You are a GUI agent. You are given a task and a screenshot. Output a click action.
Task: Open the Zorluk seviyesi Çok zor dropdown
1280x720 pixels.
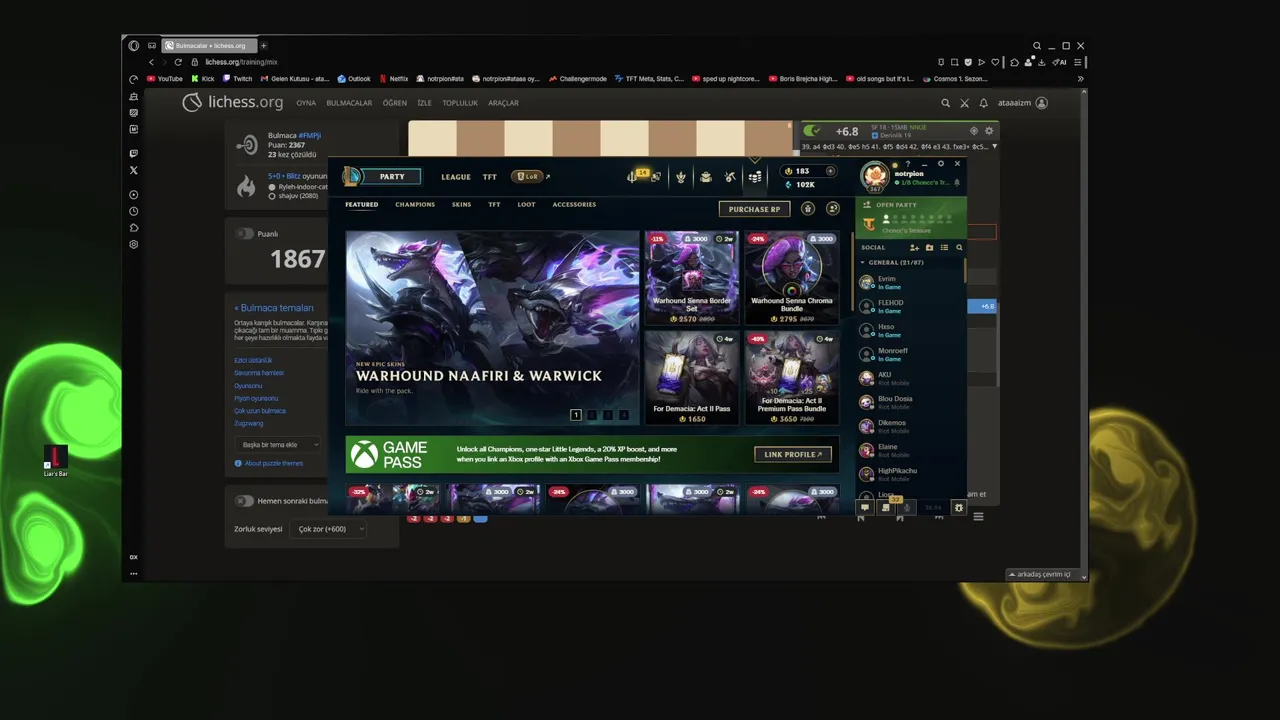328,529
